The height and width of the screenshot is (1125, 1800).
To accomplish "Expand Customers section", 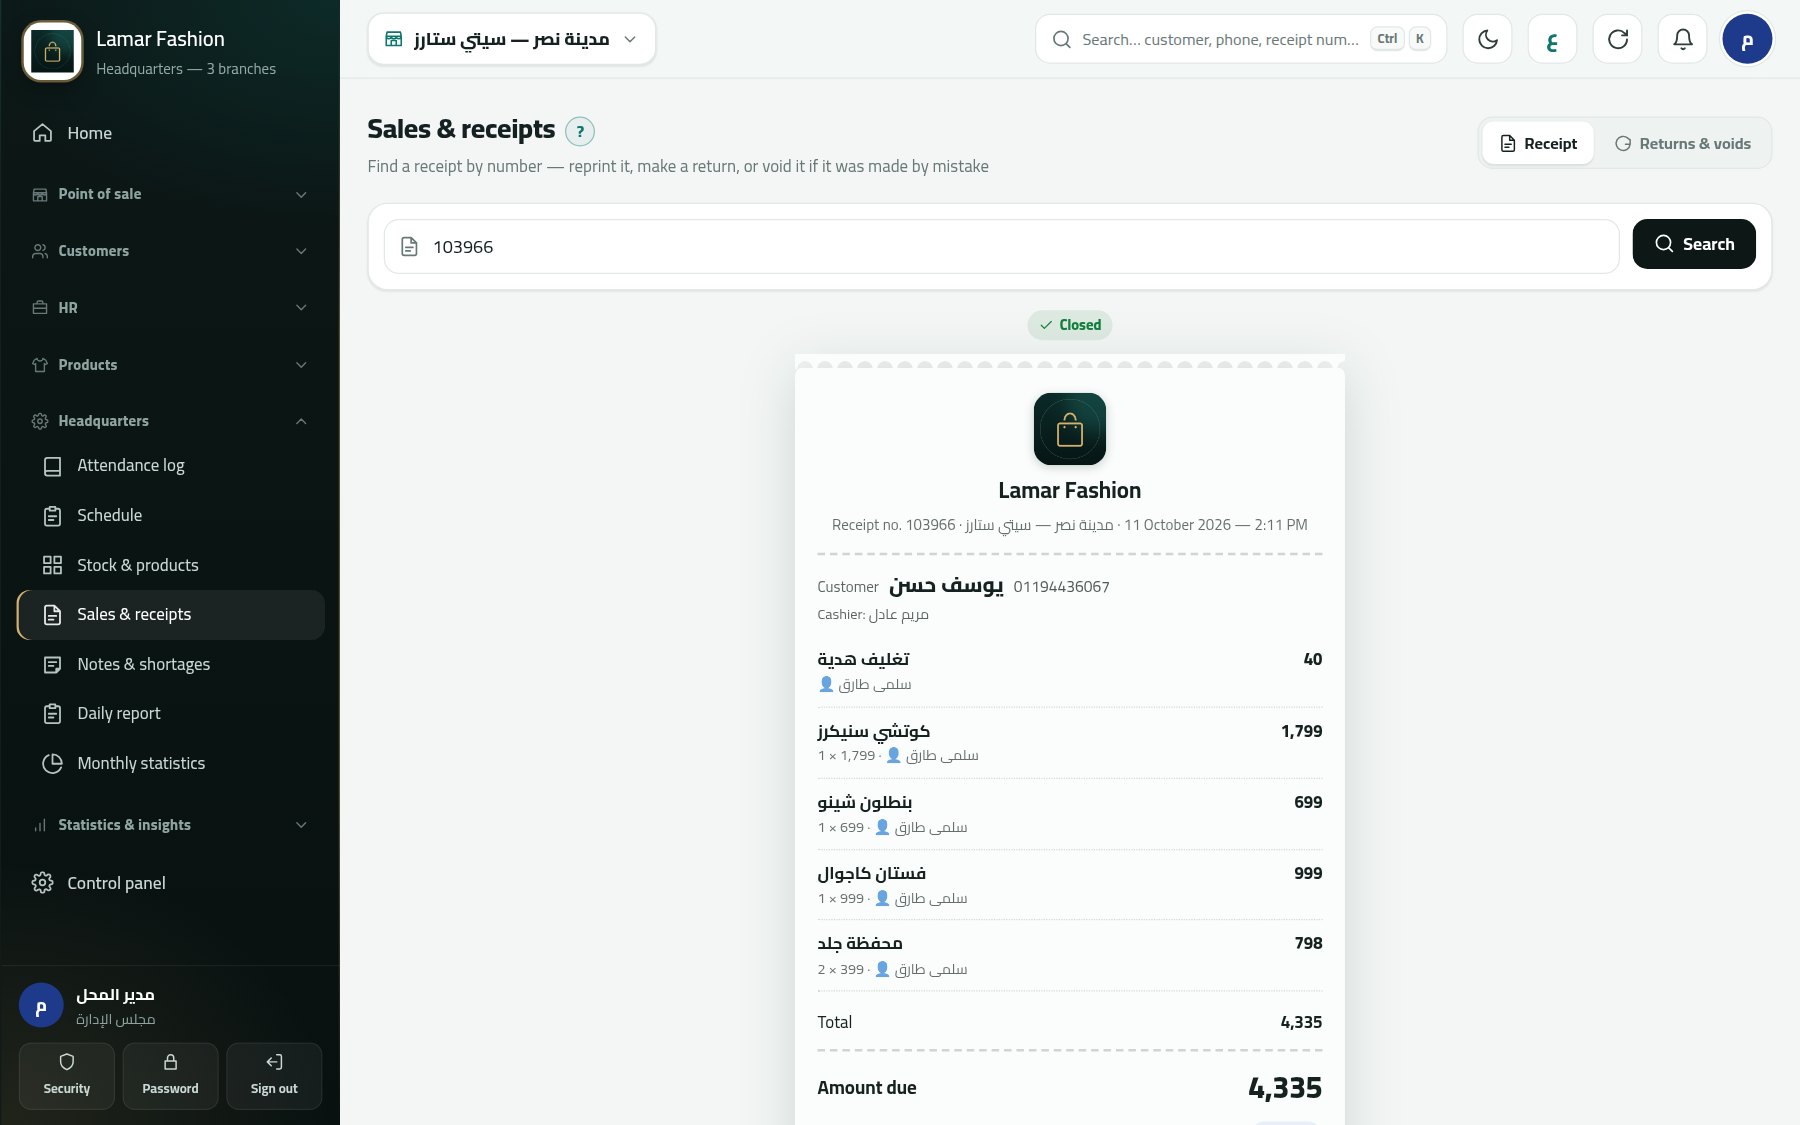I will 170,251.
